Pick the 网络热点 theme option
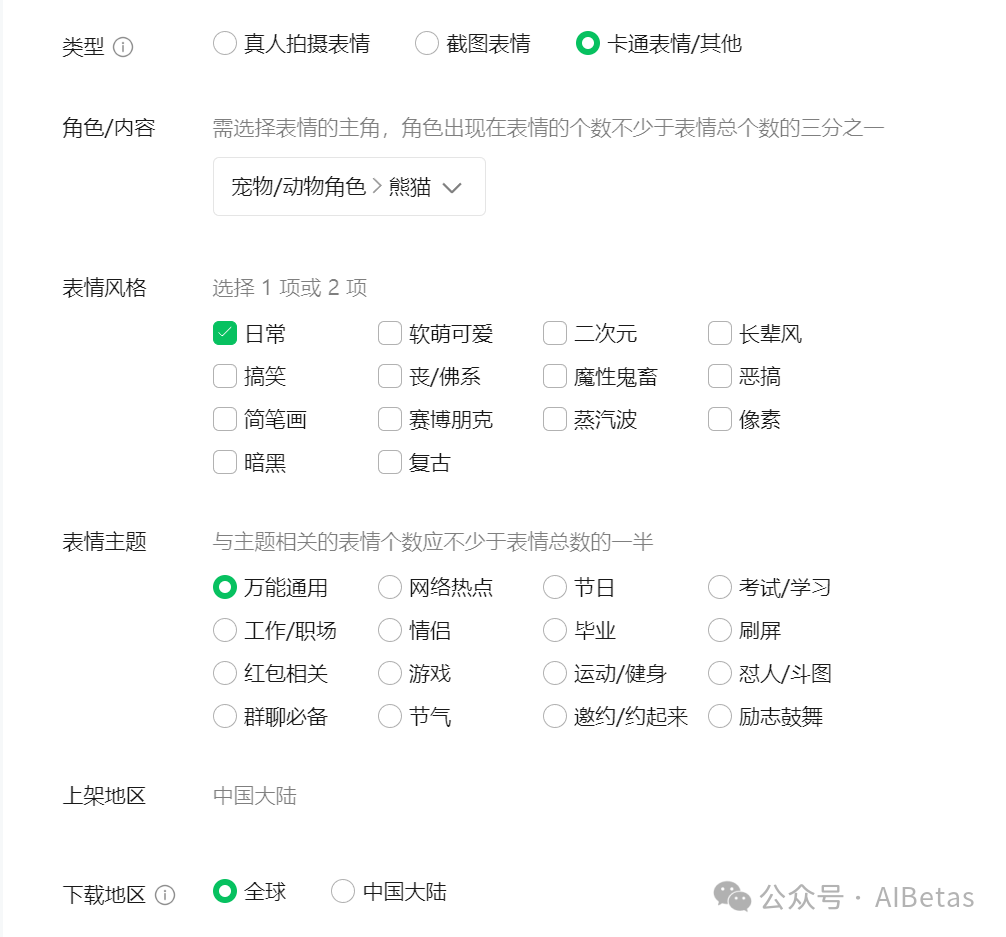This screenshot has width=1006, height=937. 389,588
